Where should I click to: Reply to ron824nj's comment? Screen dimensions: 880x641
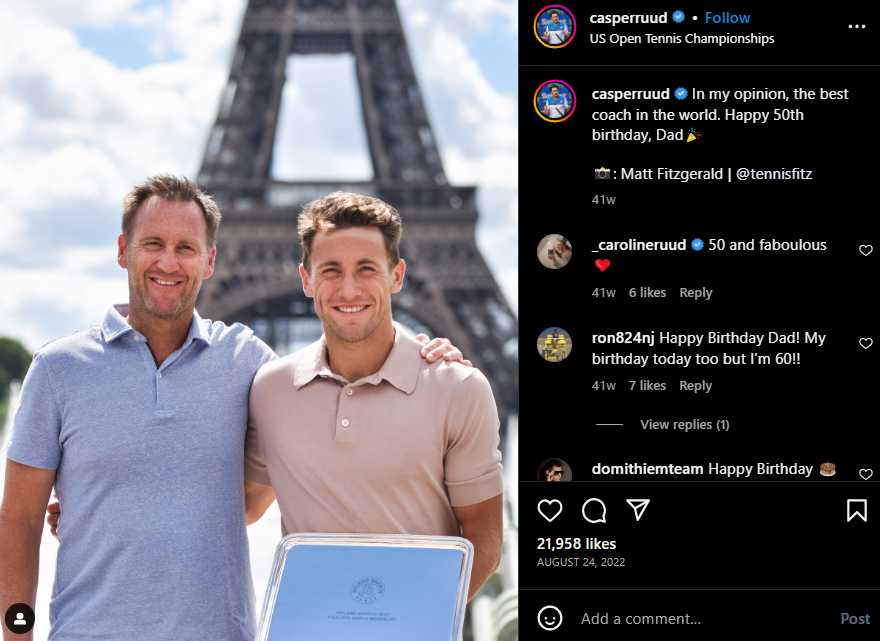click(x=695, y=386)
